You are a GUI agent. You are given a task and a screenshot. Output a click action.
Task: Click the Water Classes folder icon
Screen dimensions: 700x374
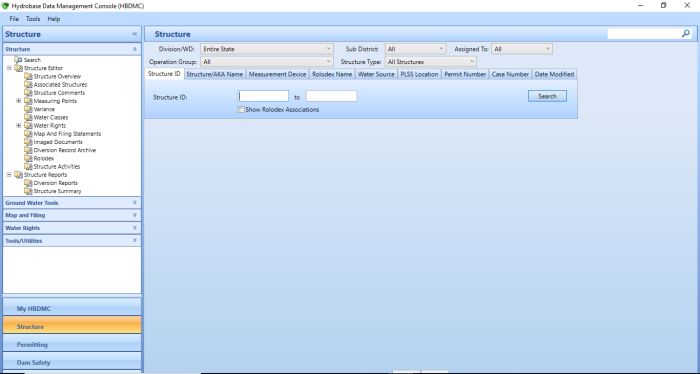[28, 117]
